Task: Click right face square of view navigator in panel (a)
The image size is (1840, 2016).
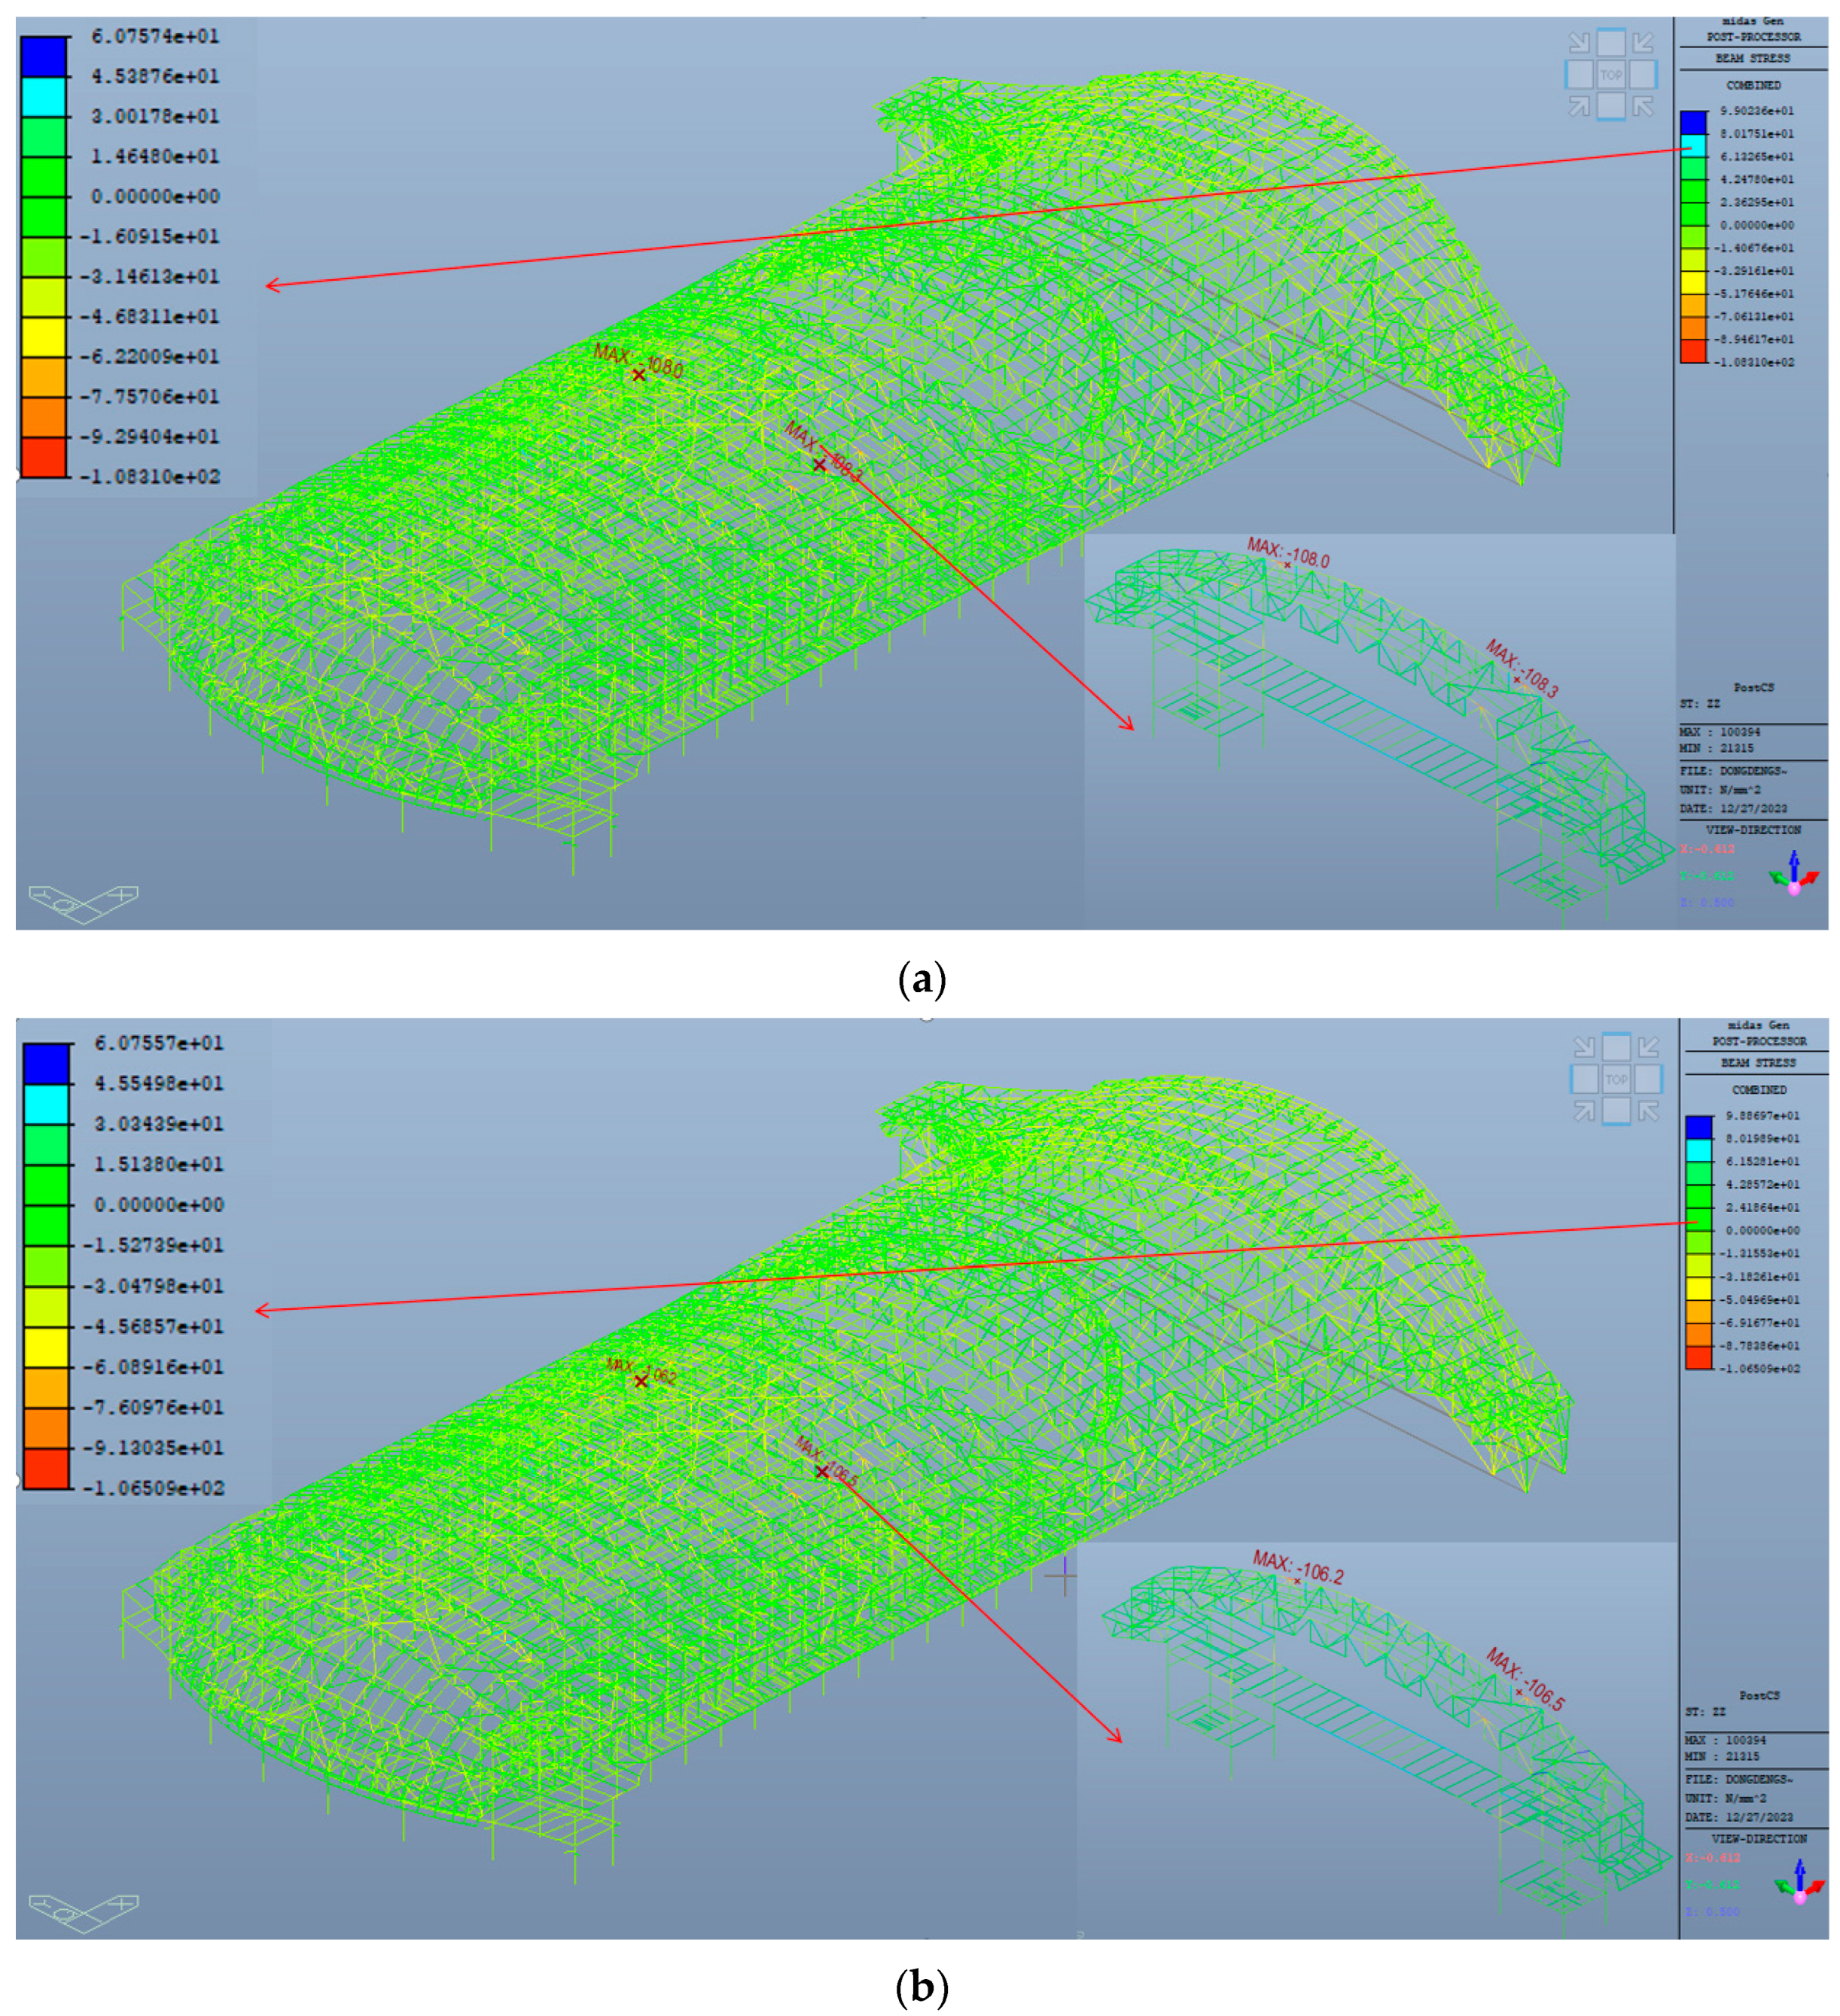Action: pyautogui.click(x=1642, y=75)
